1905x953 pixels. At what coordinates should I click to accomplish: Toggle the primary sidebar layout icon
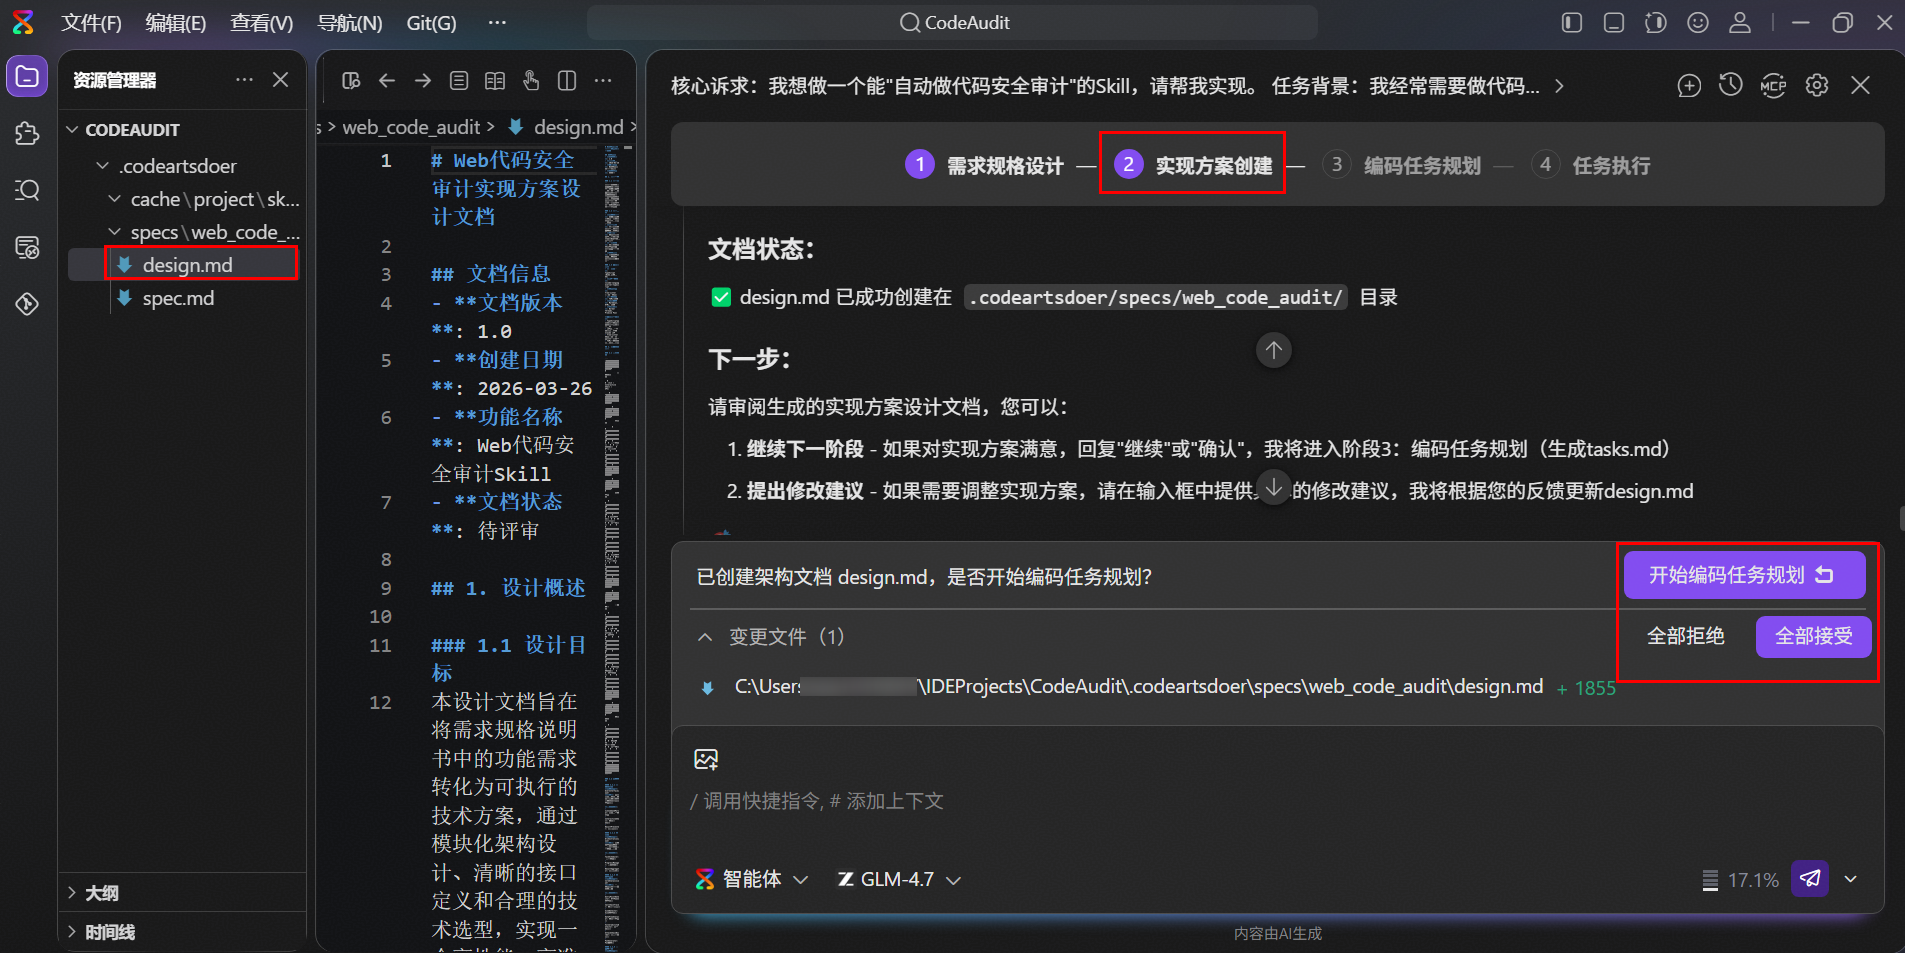(x=1572, y=22)
